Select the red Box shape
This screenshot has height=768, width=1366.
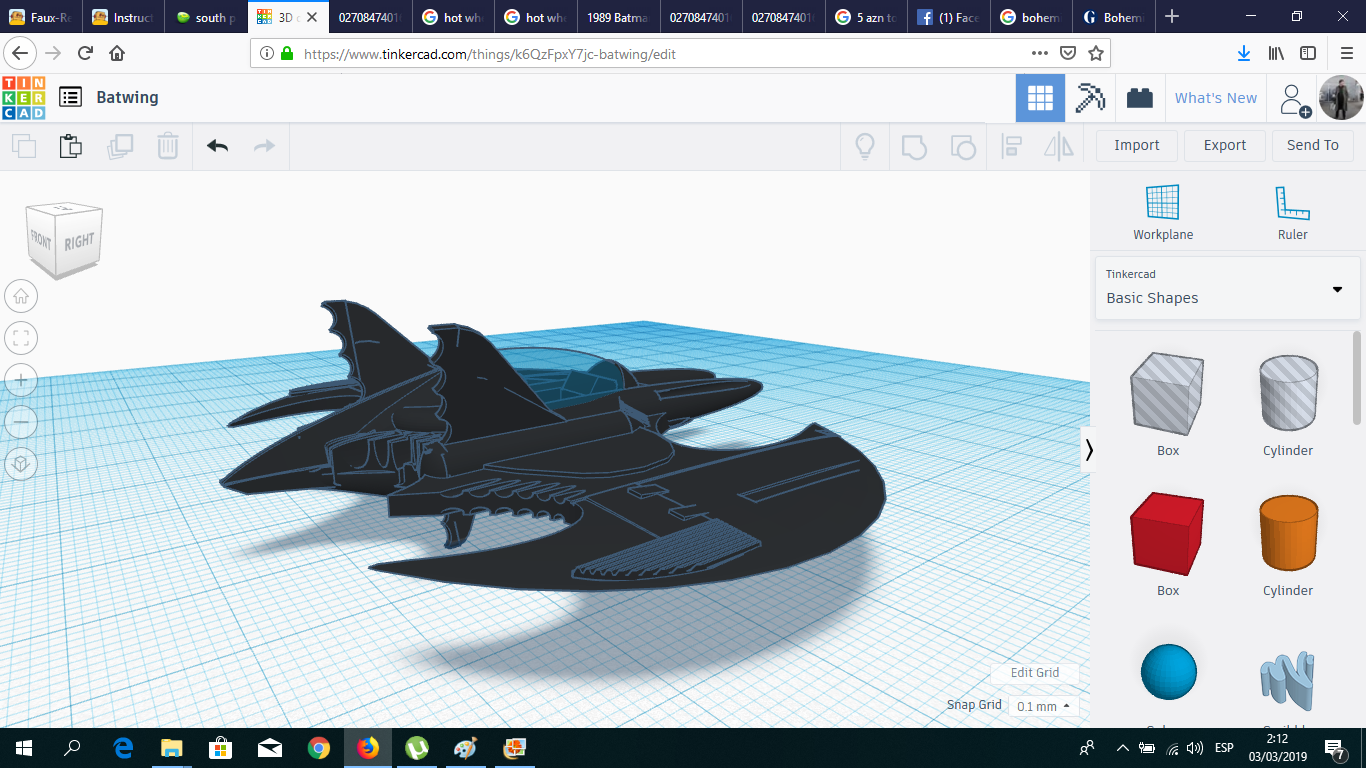click(1168, 535)
